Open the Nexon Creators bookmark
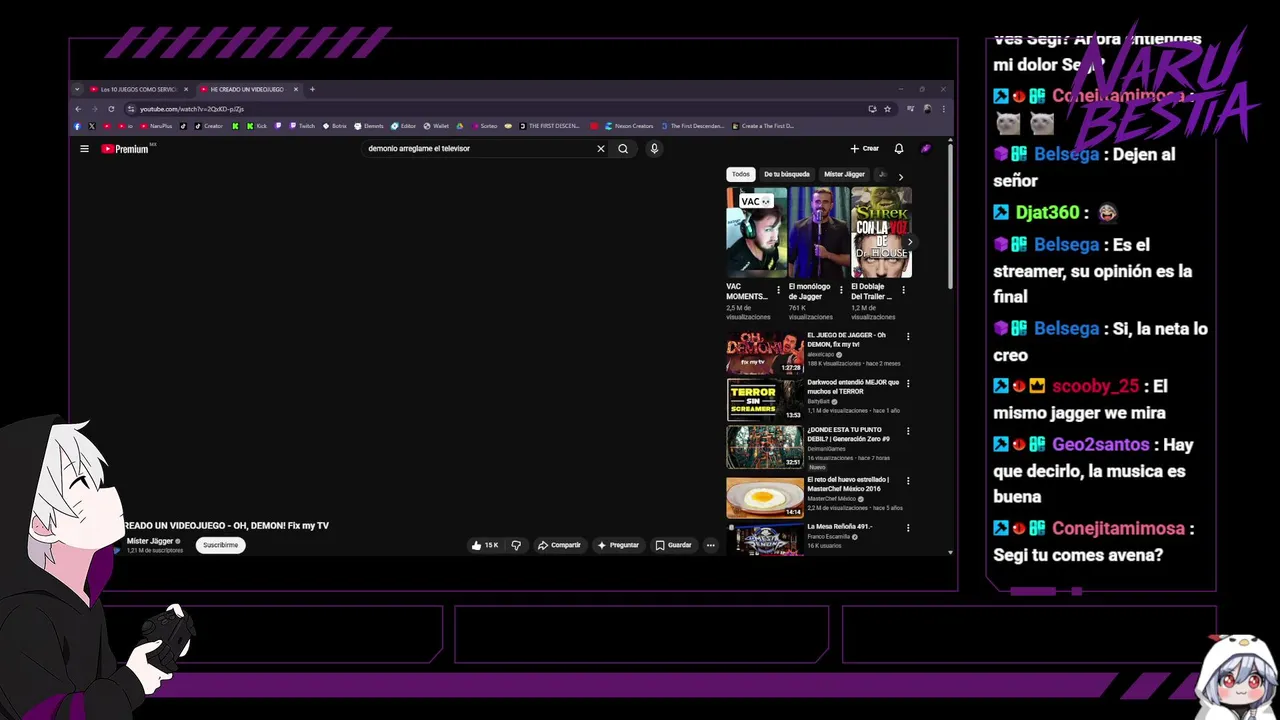1280x720 pixels. coord(628,126)
